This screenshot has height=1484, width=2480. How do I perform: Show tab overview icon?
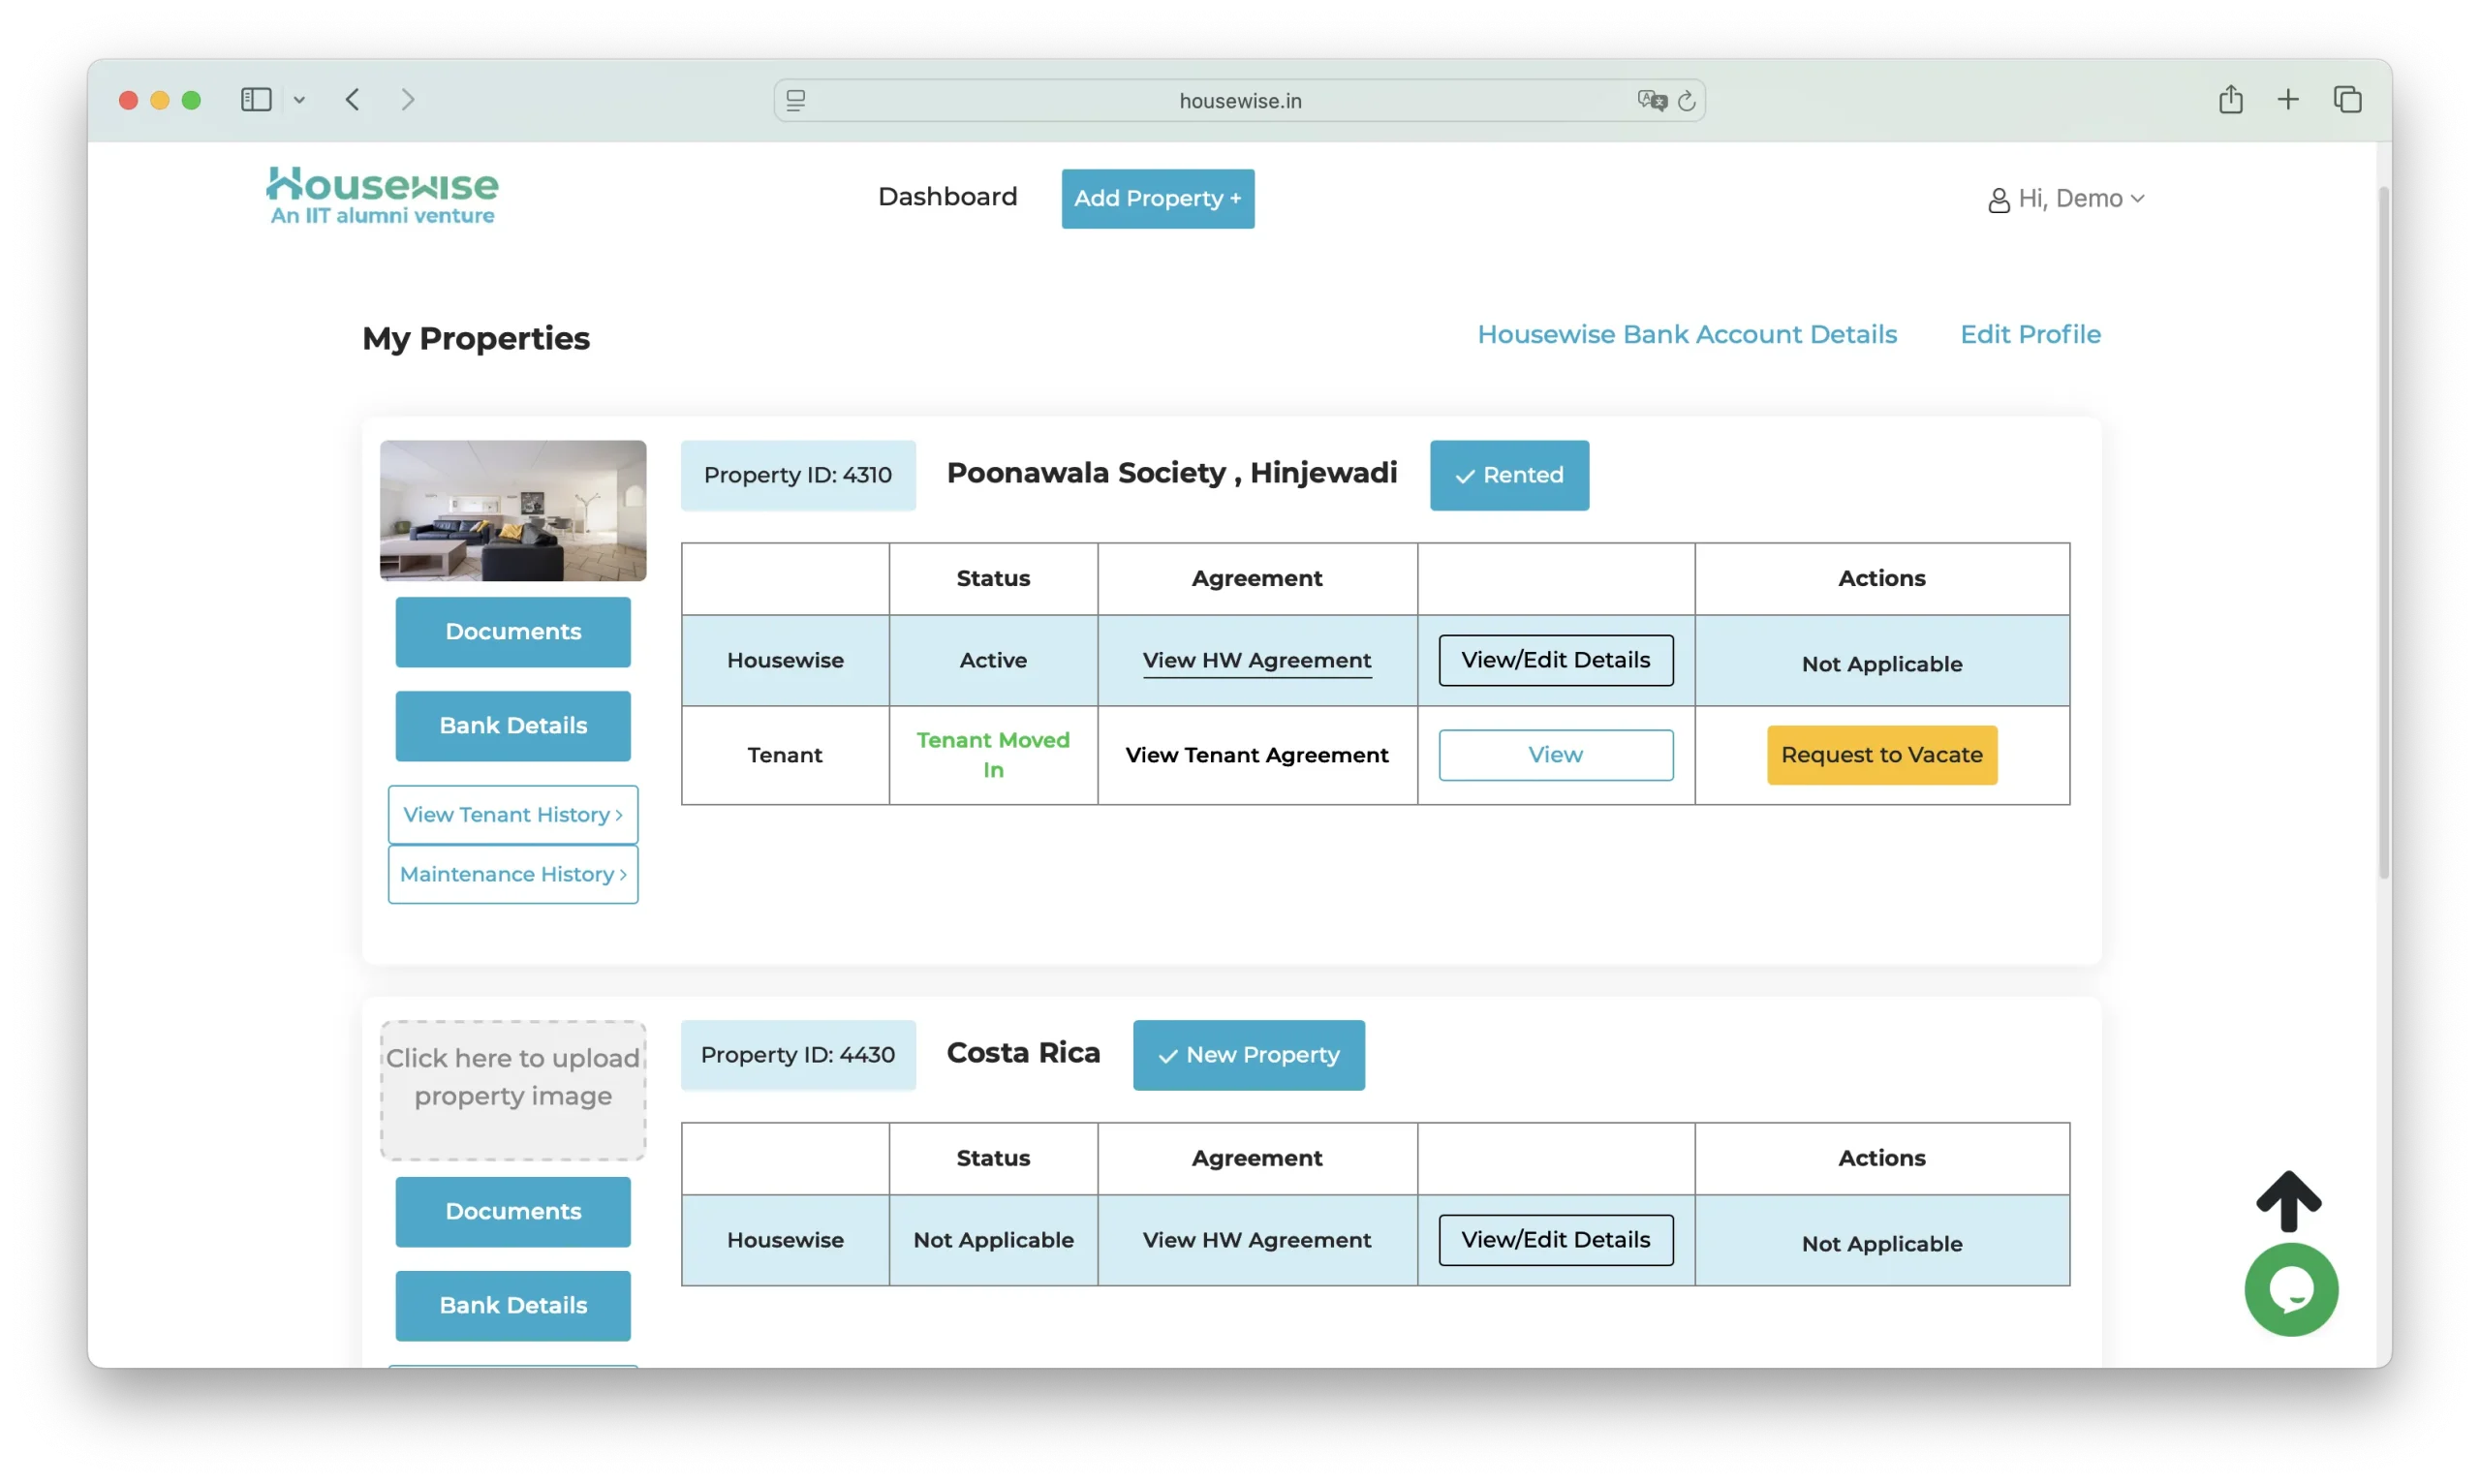pyautogui.click(x=2347, y=100)
